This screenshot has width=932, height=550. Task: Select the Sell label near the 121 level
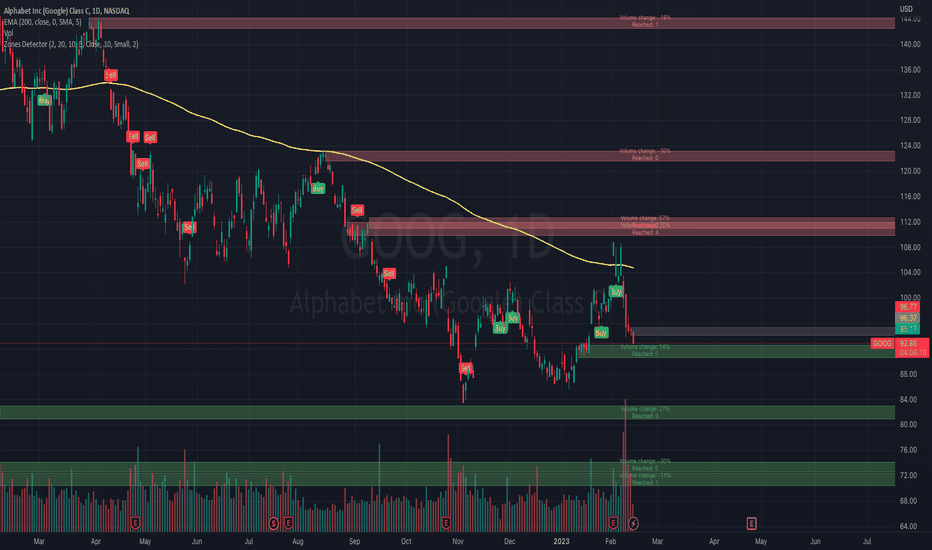click(x=142, y=164)
